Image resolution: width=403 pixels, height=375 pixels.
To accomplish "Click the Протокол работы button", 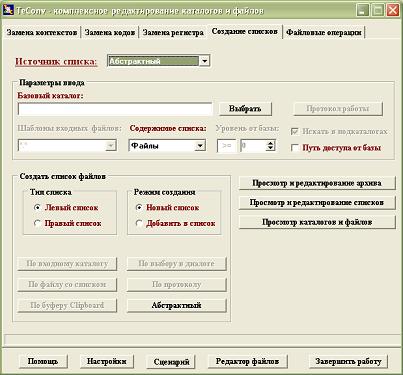I will (x=338, y=109).
